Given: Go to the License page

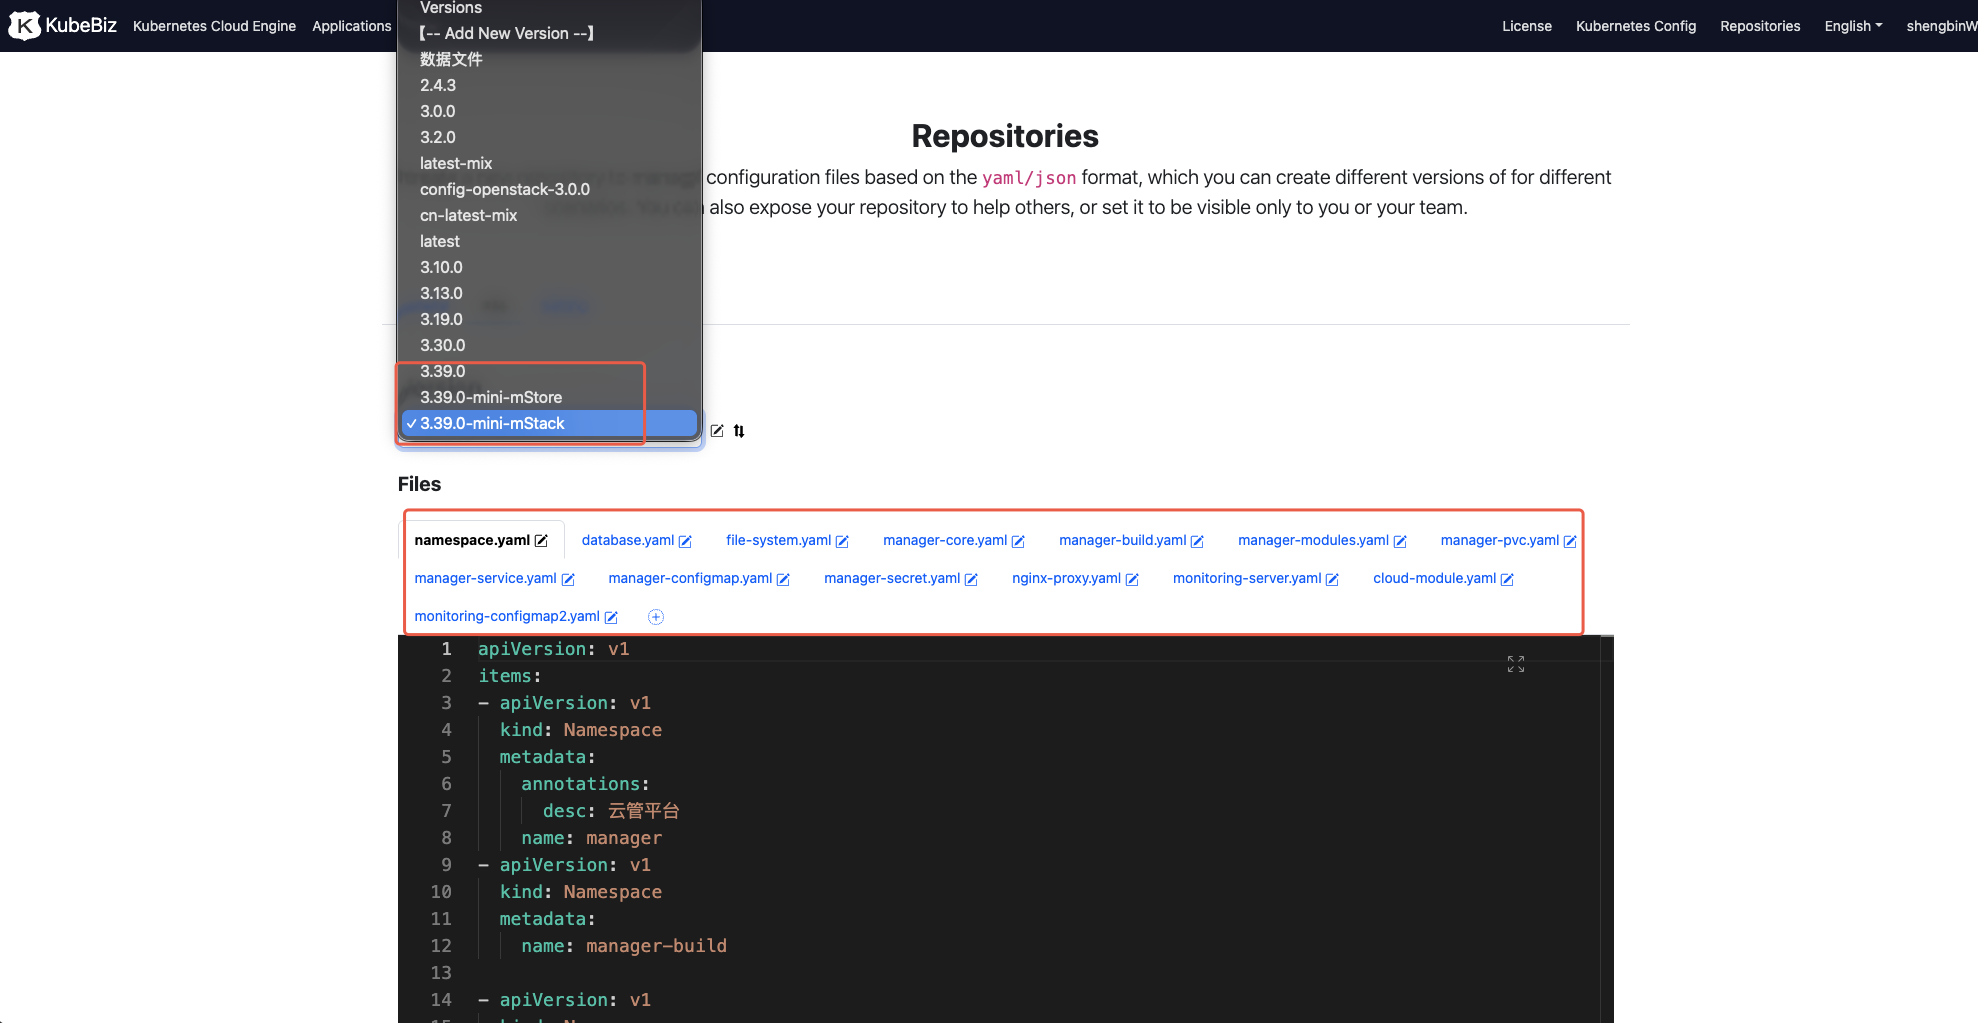Looking at the screenshot, I should point(1526,26).
